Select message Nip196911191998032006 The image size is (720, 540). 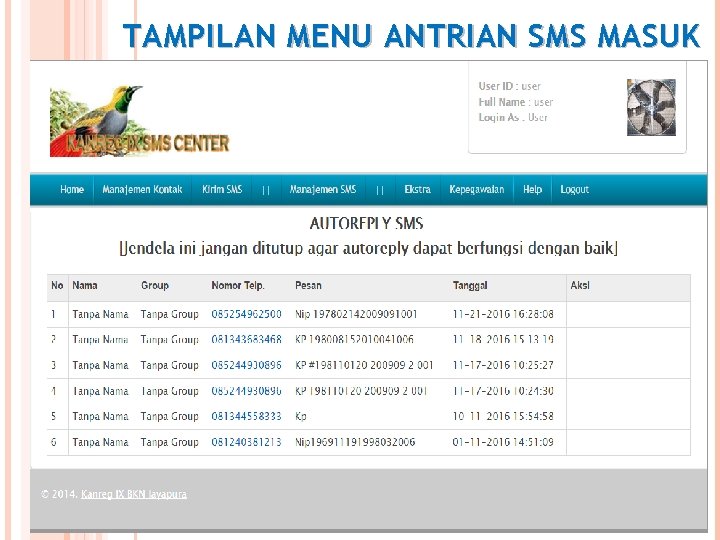(x=355, y=442)
